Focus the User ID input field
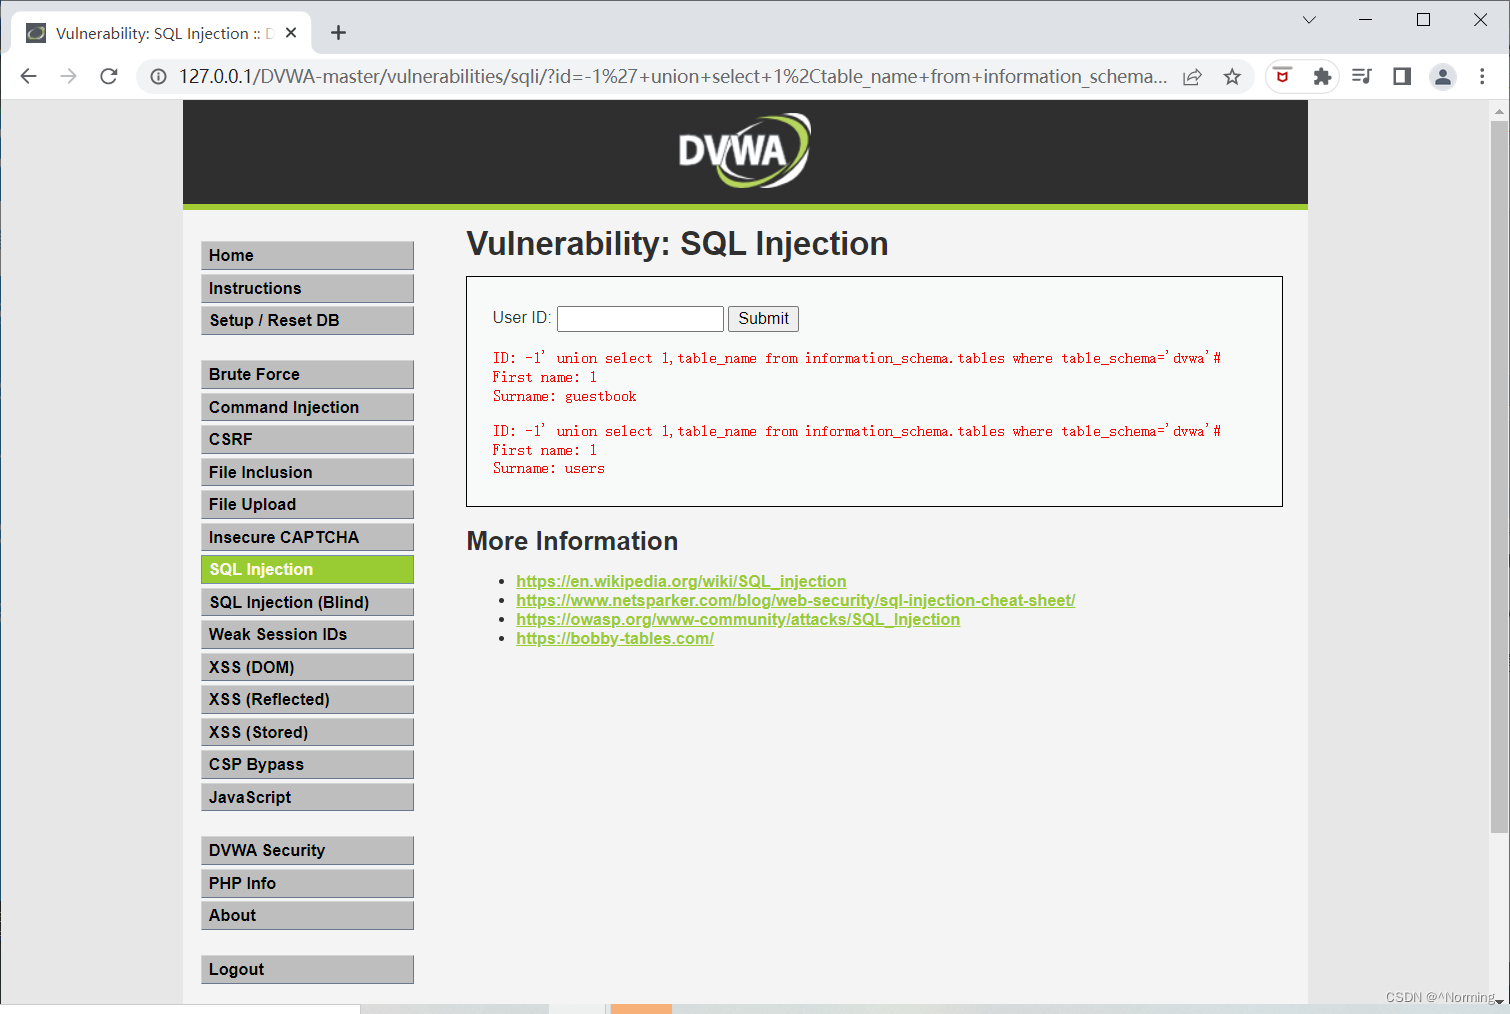This screenshot has width=1510, height=1014. tap(640, 319)
